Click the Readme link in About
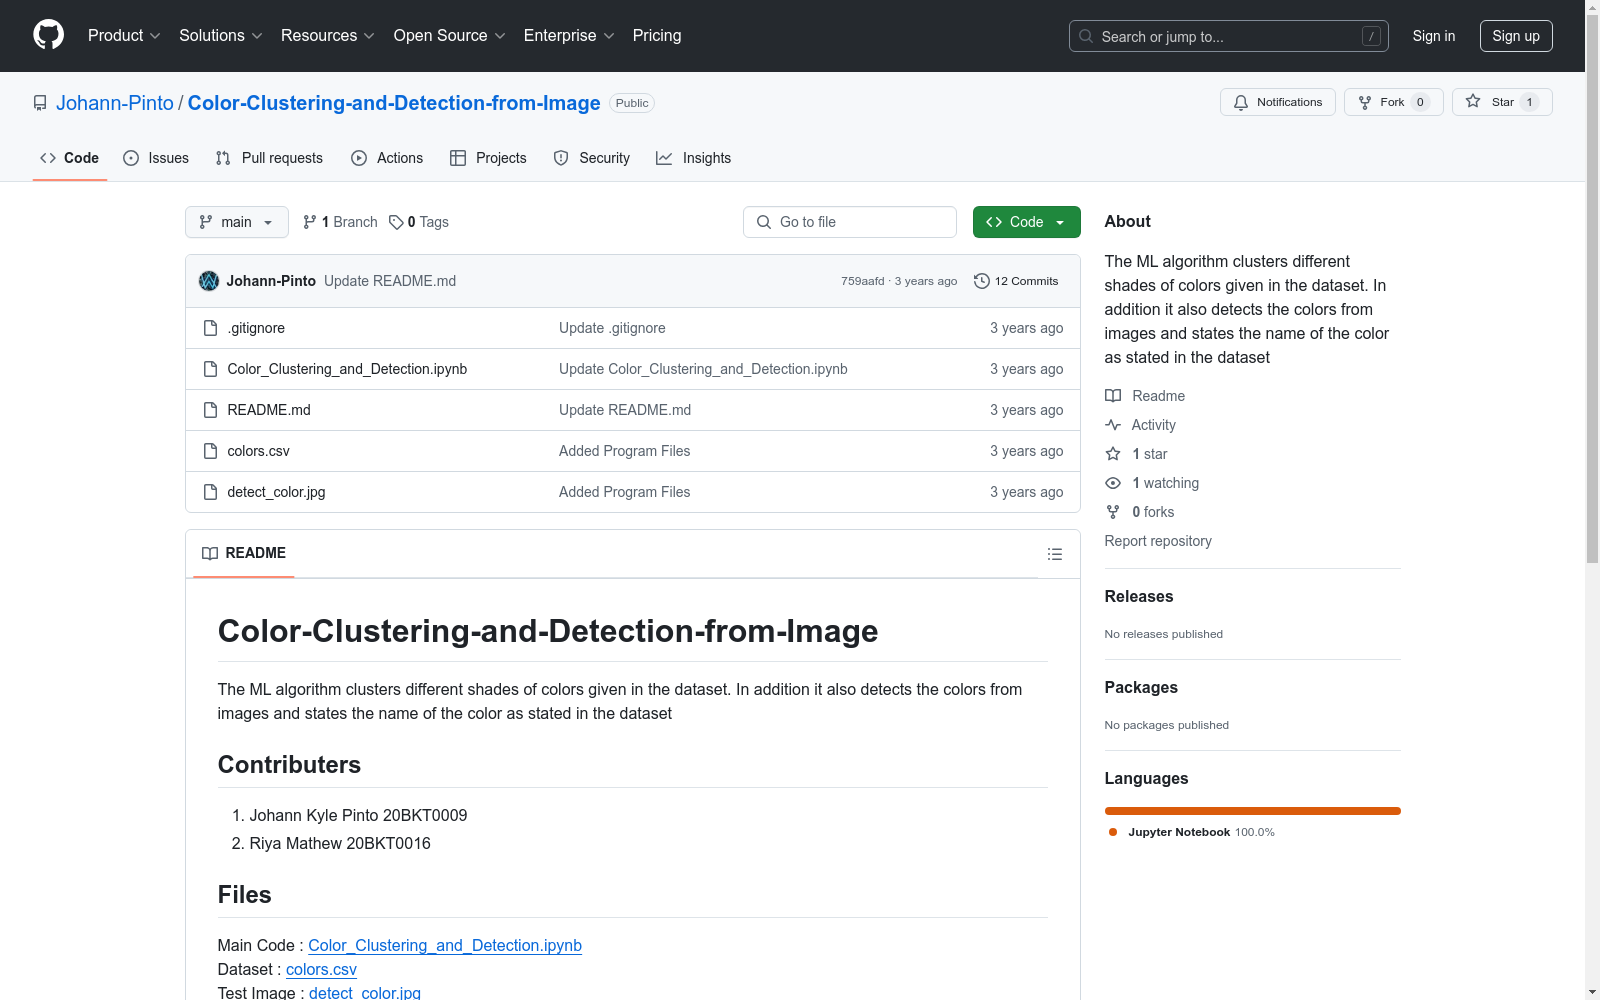Screen dimensions: 1600x1000 1145,396
